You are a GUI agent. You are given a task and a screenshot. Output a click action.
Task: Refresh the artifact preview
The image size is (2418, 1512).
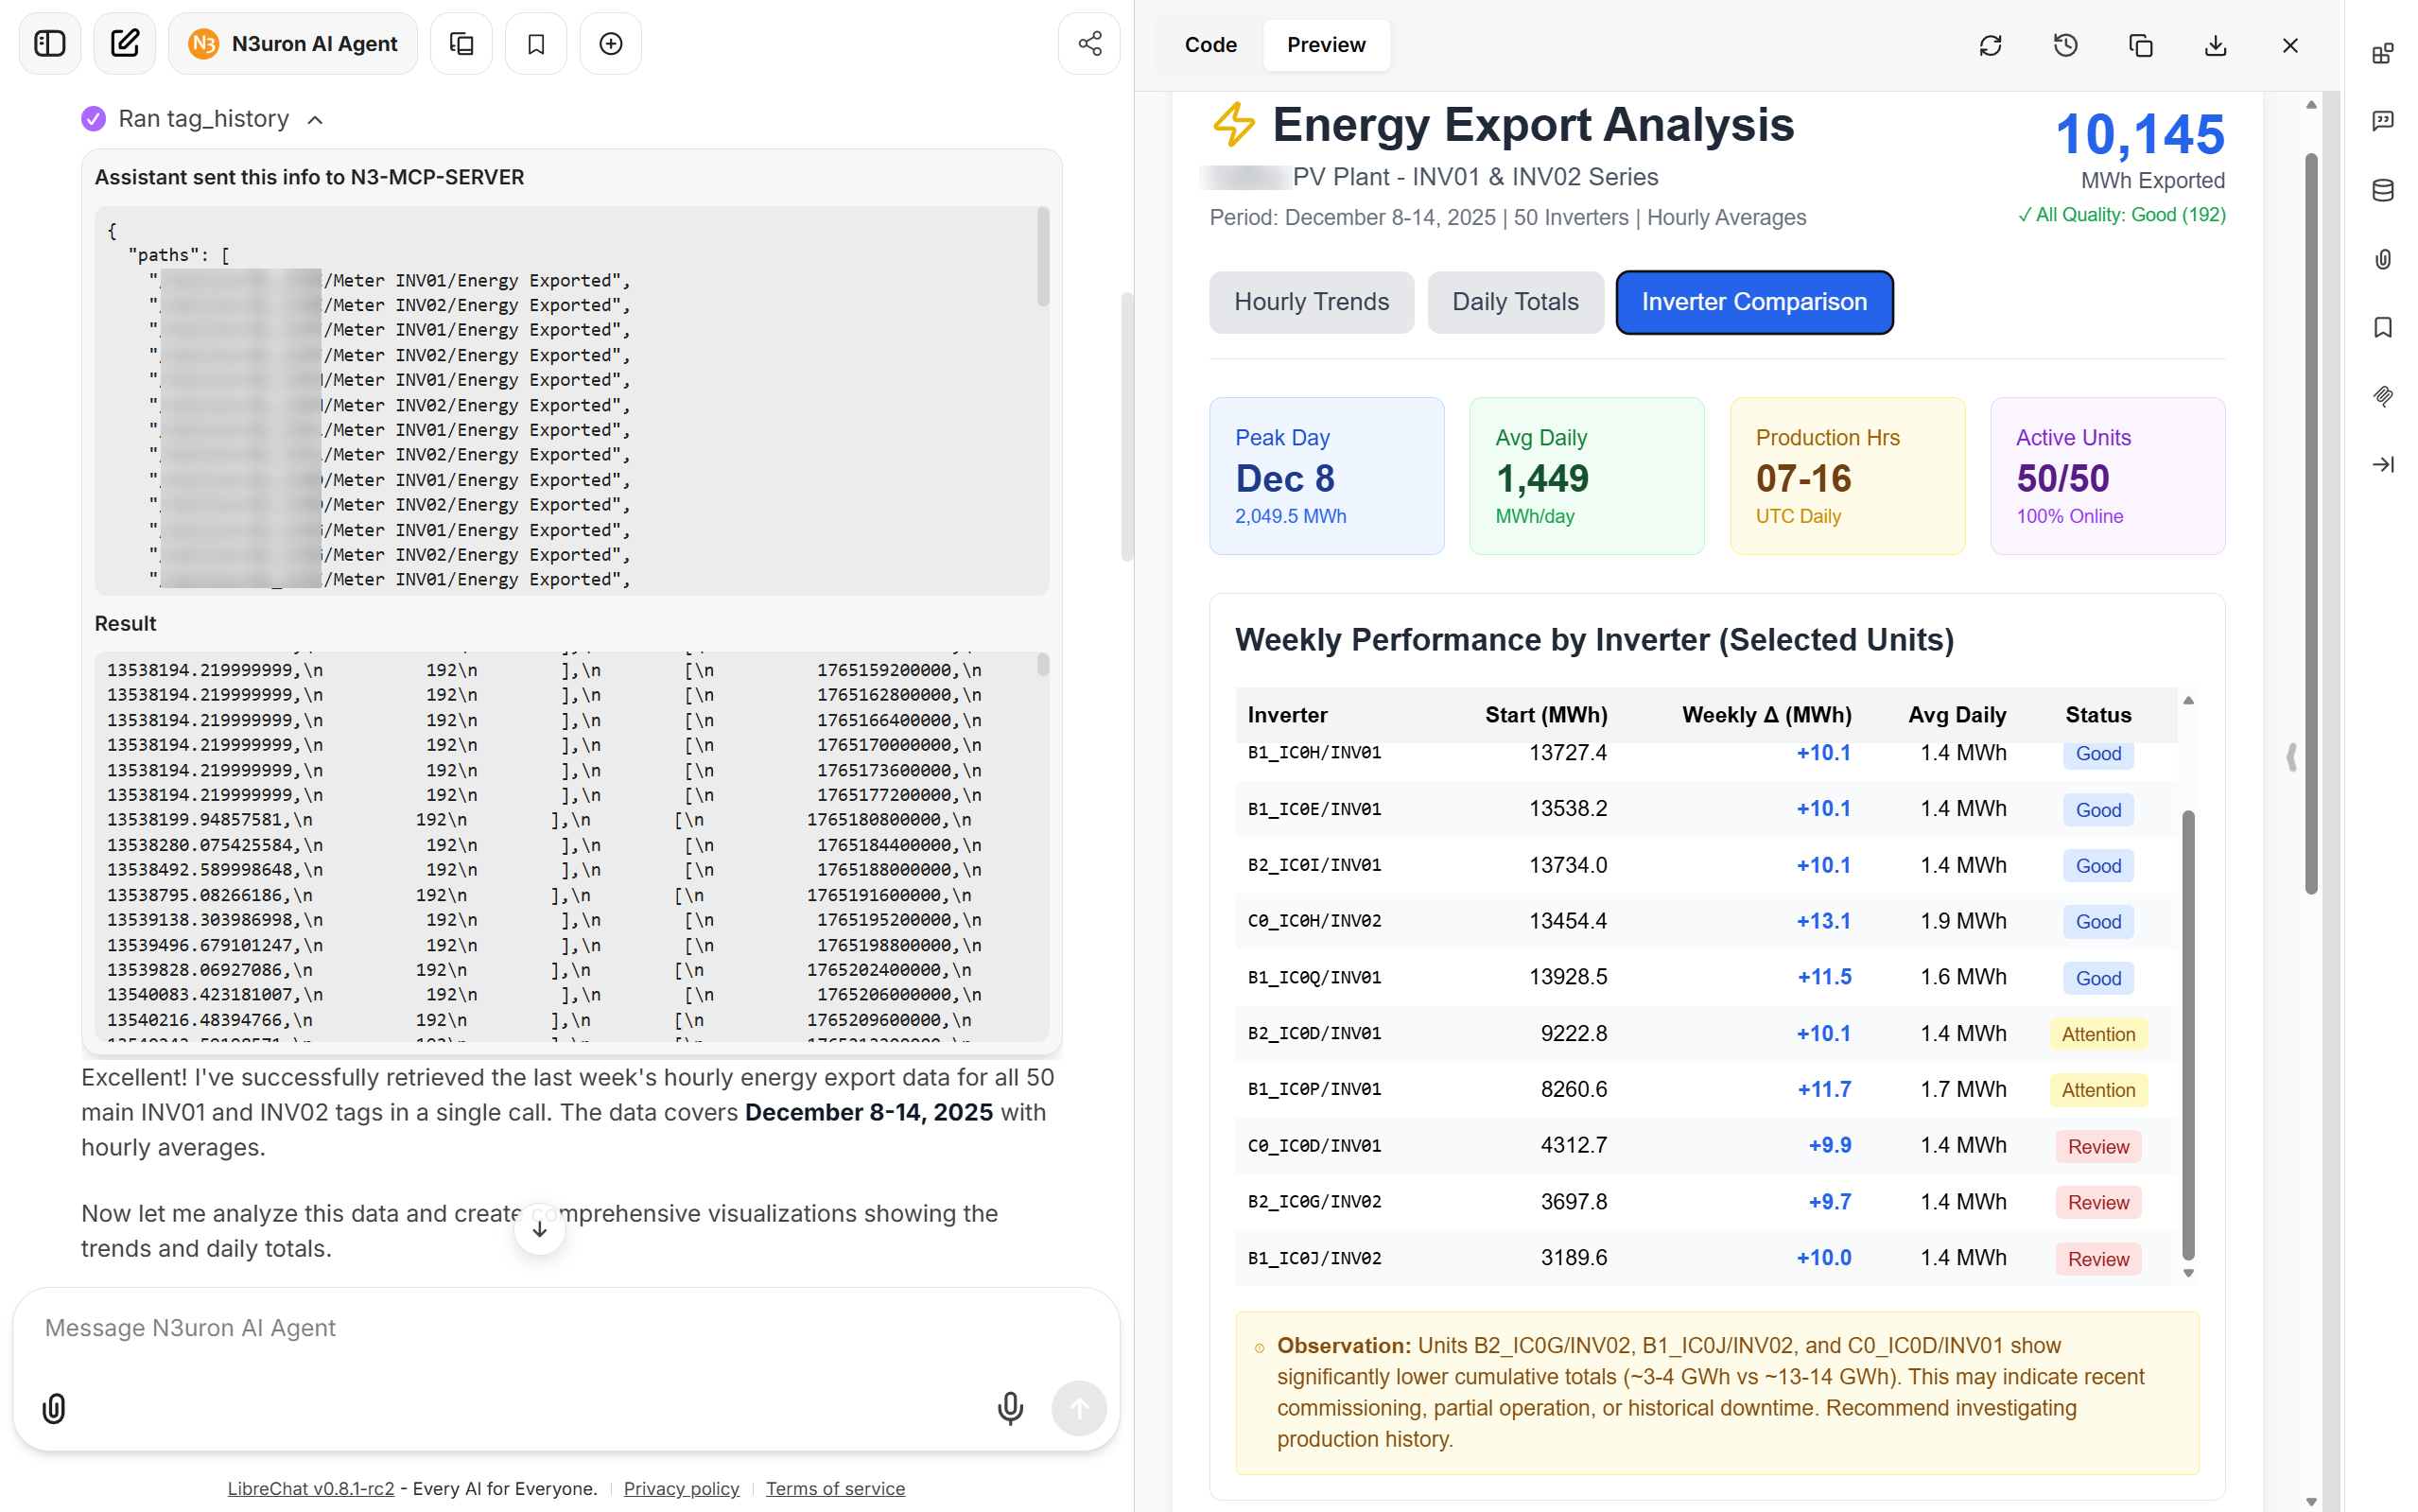(x=1990, y=45)
